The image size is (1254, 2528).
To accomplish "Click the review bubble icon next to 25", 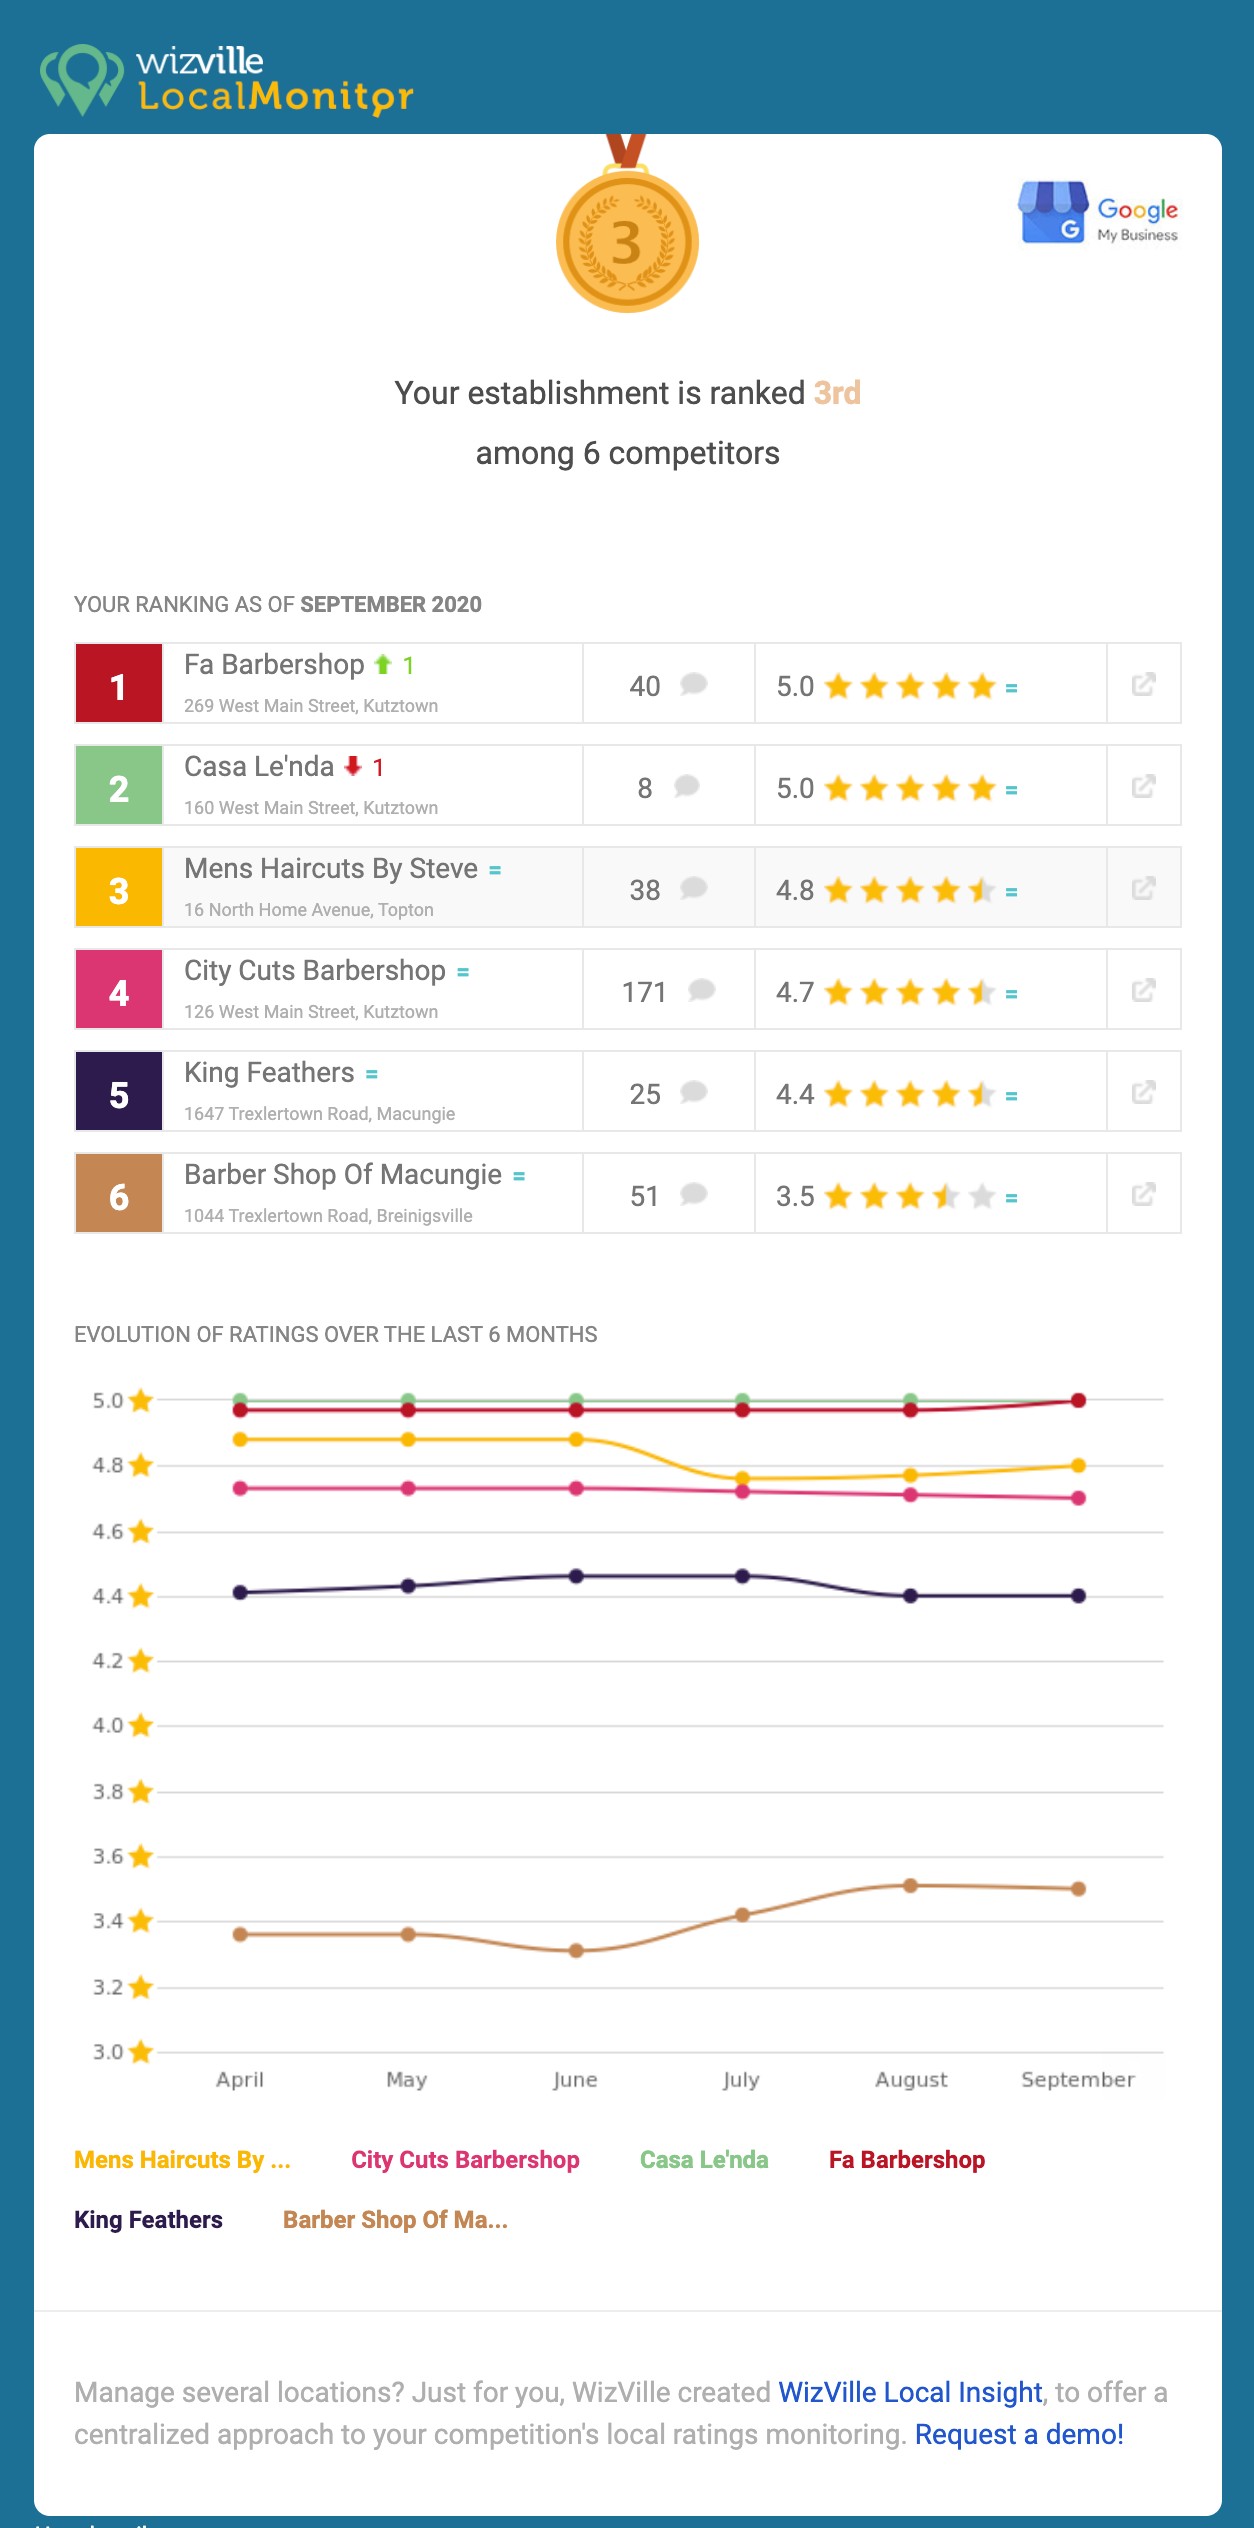I will point(693,1092).
